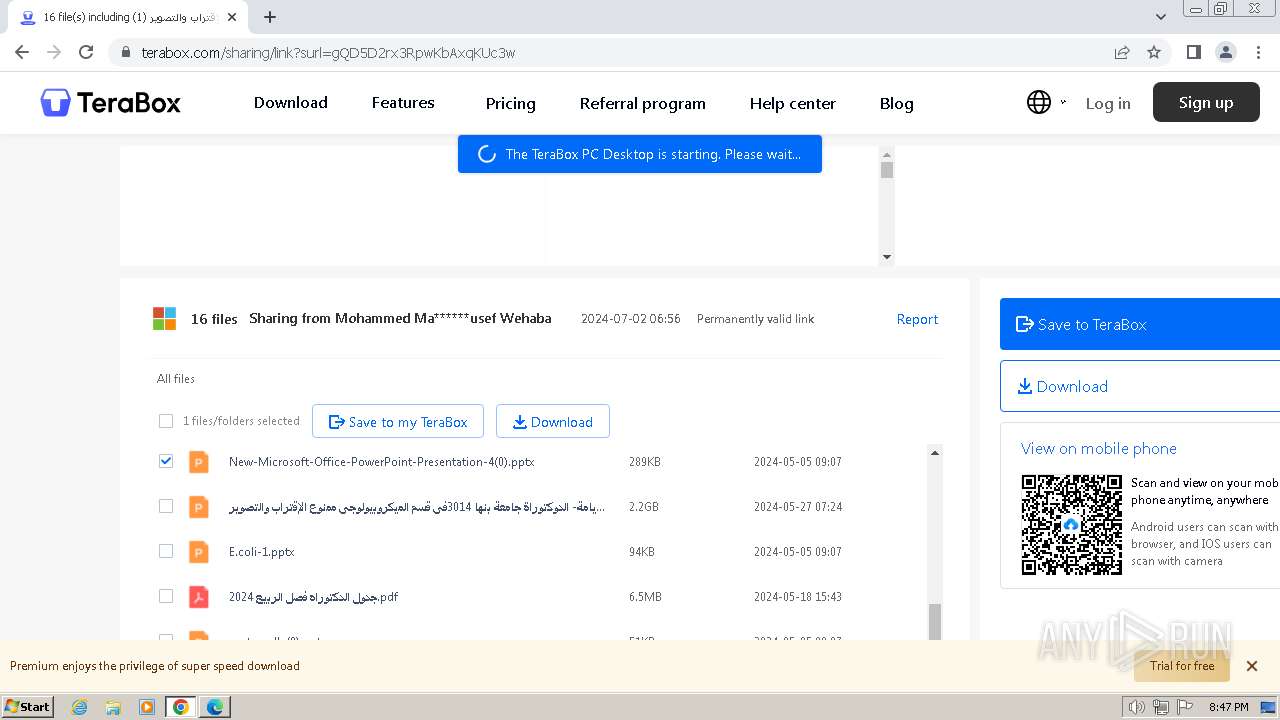Click the TeraBox logo
Screen dimensions: 1280x720
(111, 102)
